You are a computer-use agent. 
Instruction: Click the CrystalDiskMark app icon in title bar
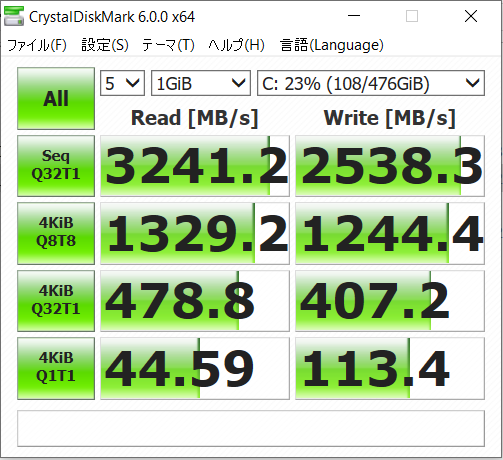click(14, 16)
